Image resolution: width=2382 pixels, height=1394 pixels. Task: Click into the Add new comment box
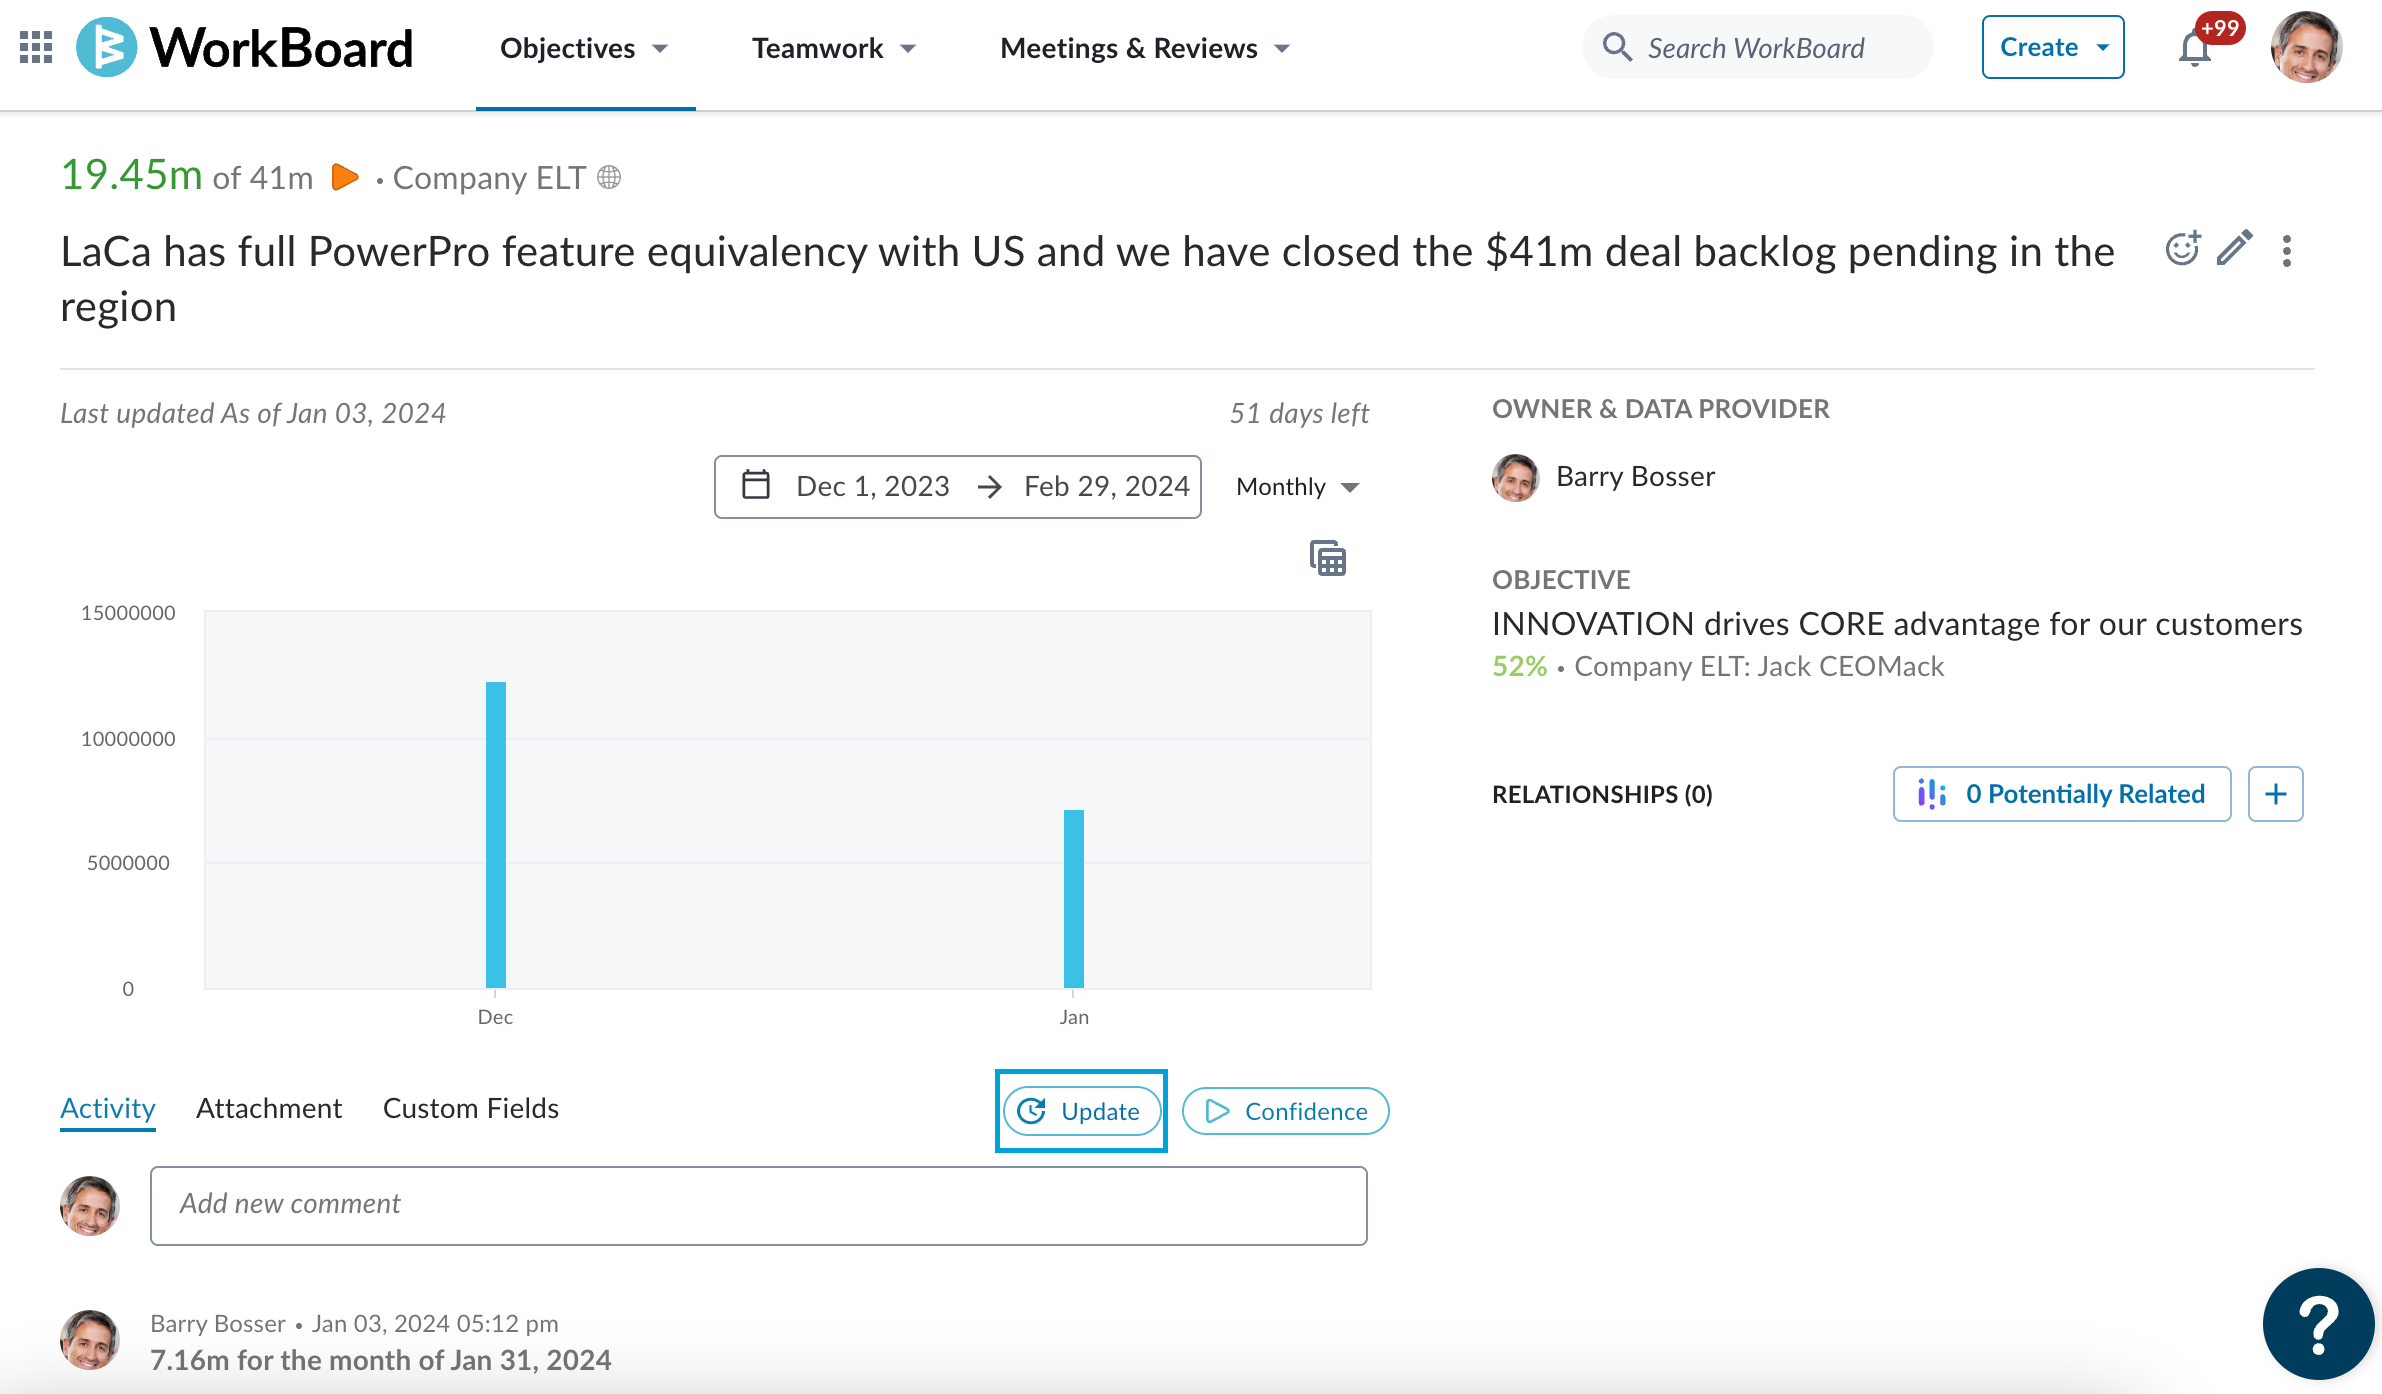[x=759, y=1205]
